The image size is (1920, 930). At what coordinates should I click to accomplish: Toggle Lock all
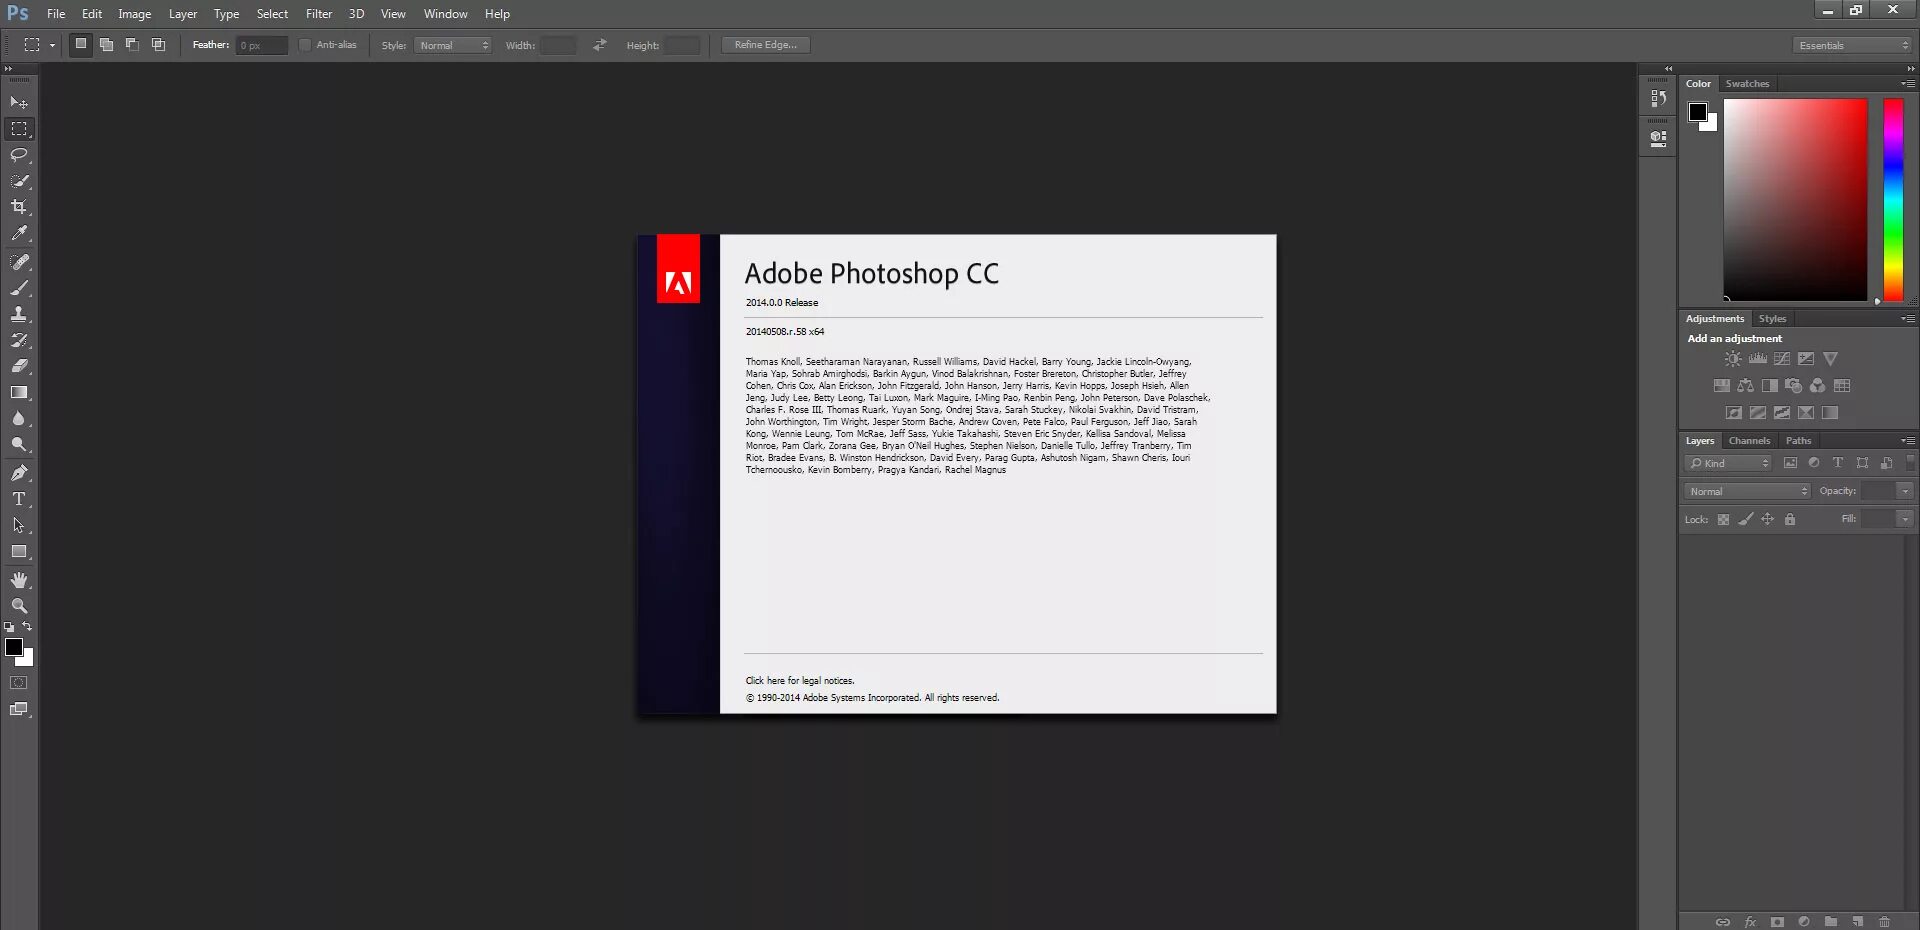1790,520
